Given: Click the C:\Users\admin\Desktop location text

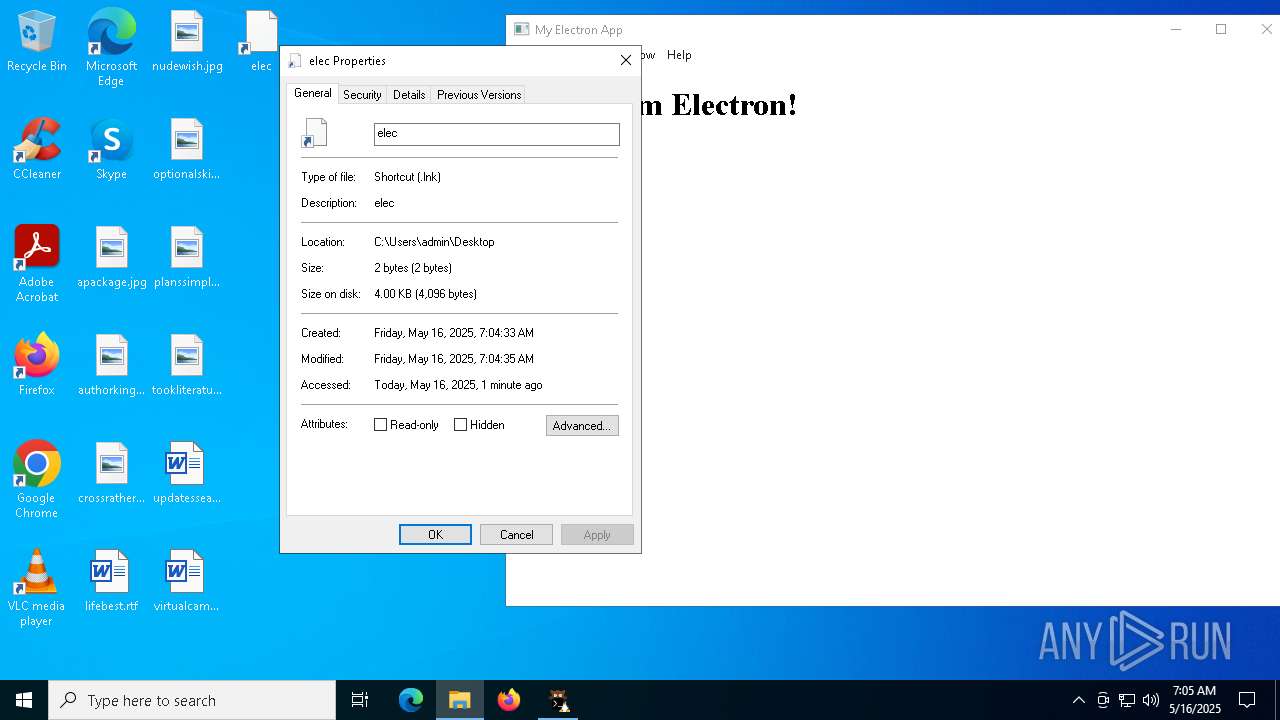Looking at the screenshot, I should pyautogui.click(x=434, y=242).
